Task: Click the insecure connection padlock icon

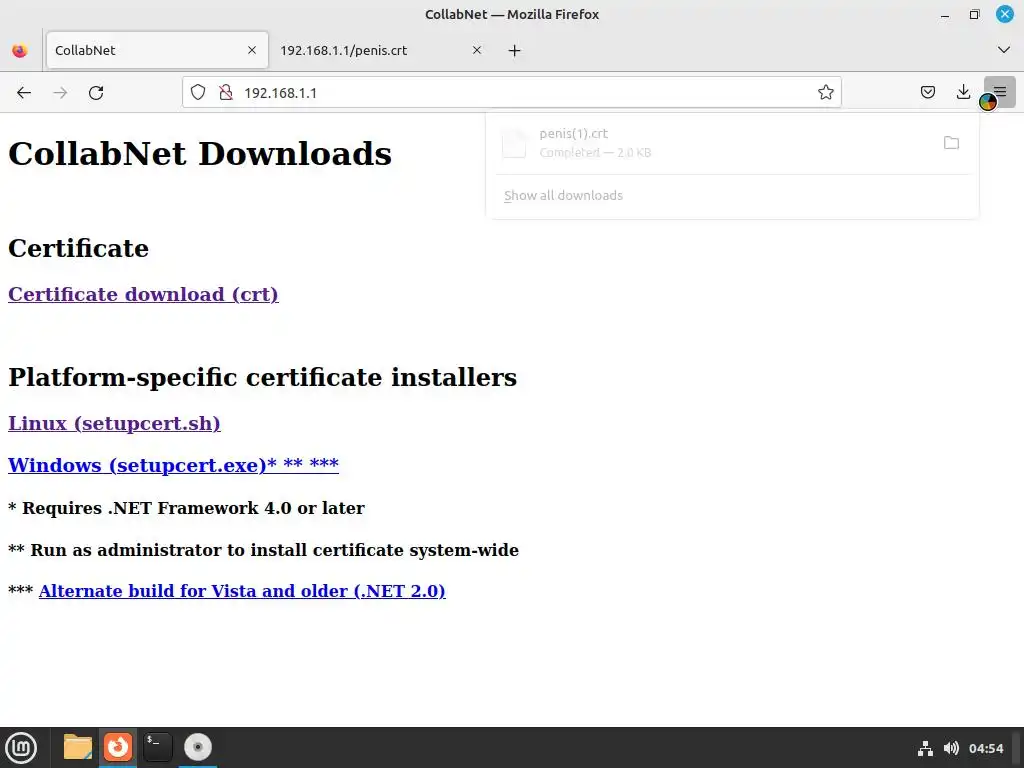Action: (x=226, y=93)
